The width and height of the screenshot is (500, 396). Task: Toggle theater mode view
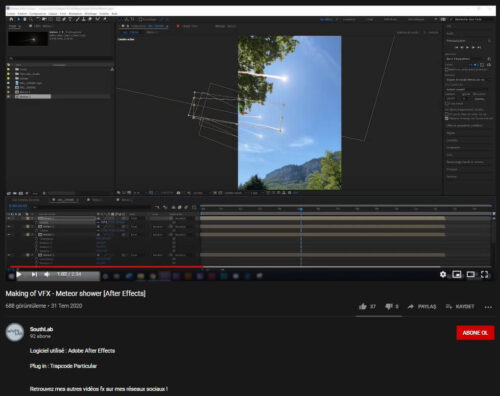[x=471, y=274]
